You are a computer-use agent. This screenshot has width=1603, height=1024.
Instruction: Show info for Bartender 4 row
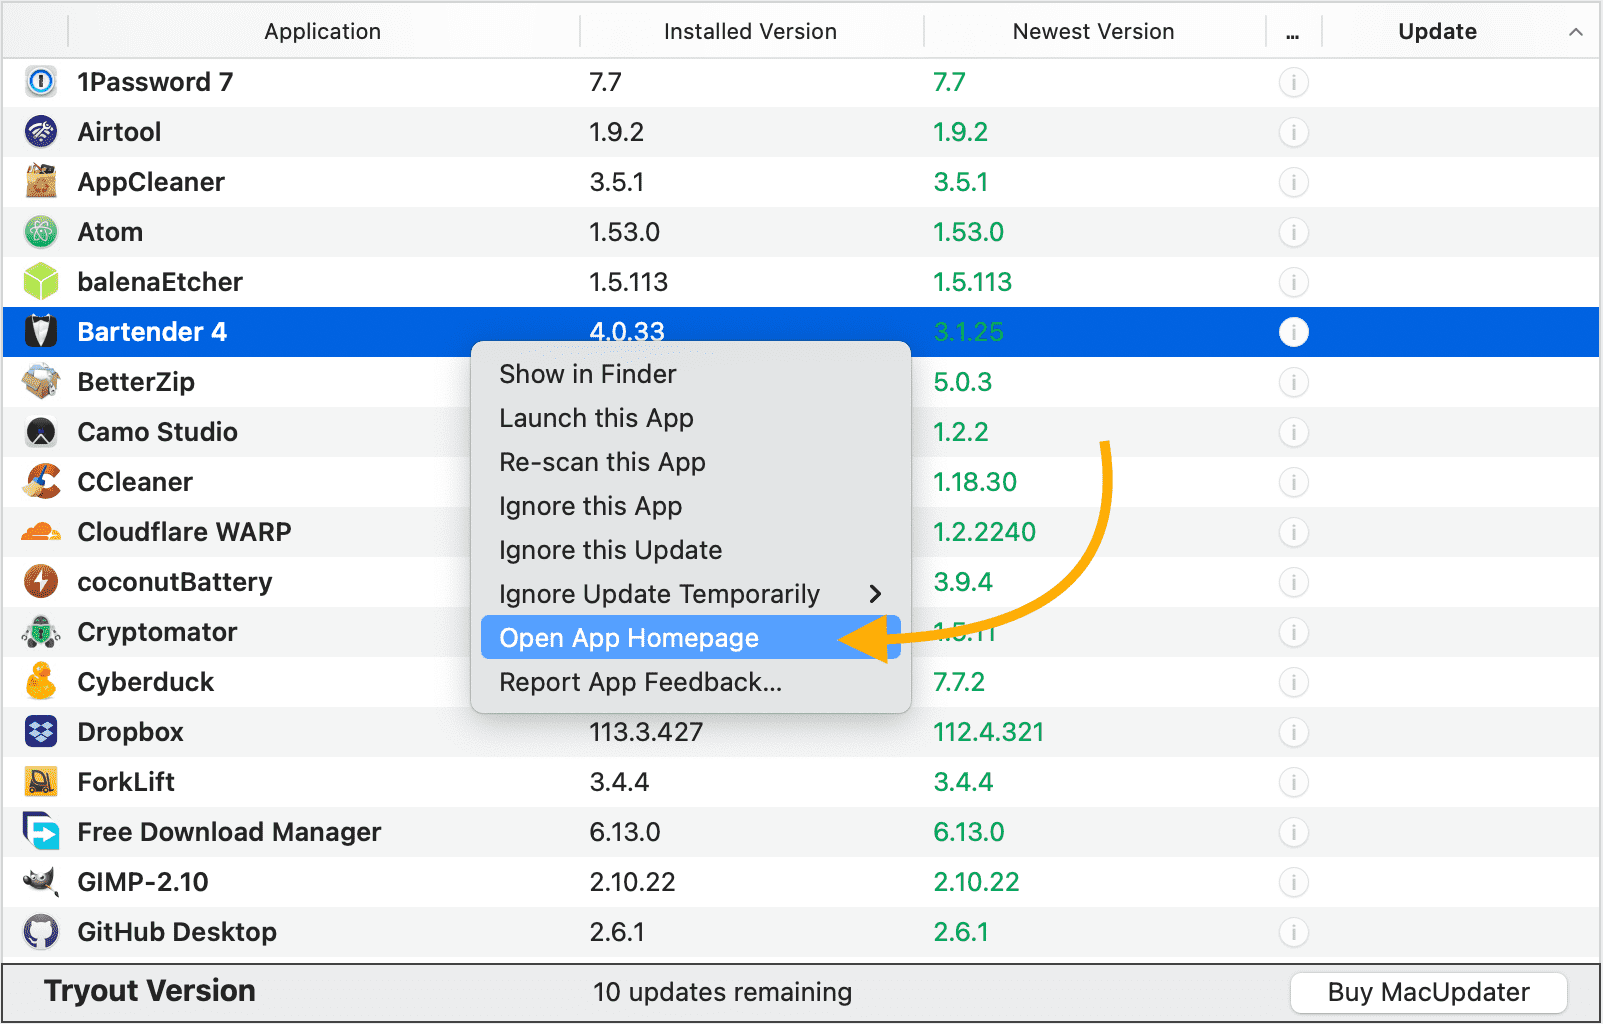coord(1294,332)
